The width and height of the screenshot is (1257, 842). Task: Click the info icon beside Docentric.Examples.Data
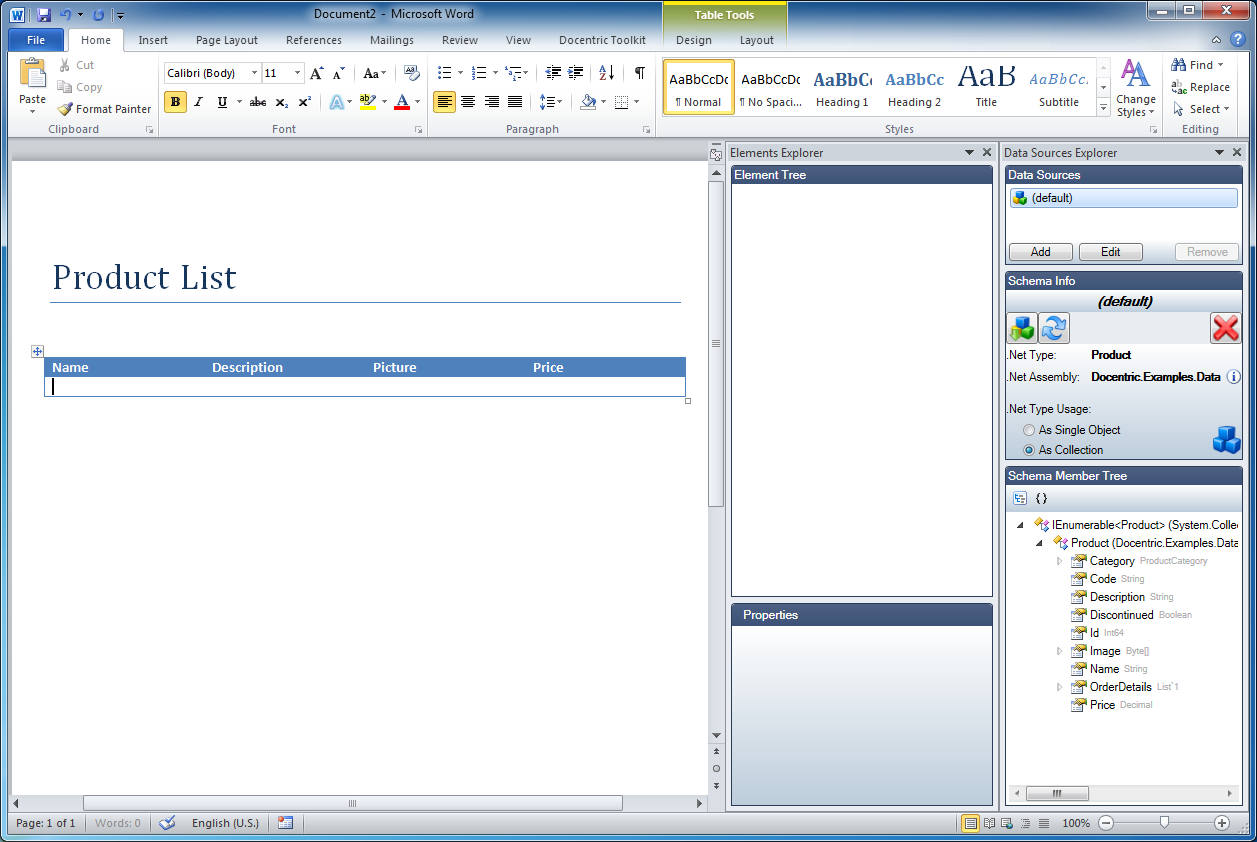click(1233, 377)
